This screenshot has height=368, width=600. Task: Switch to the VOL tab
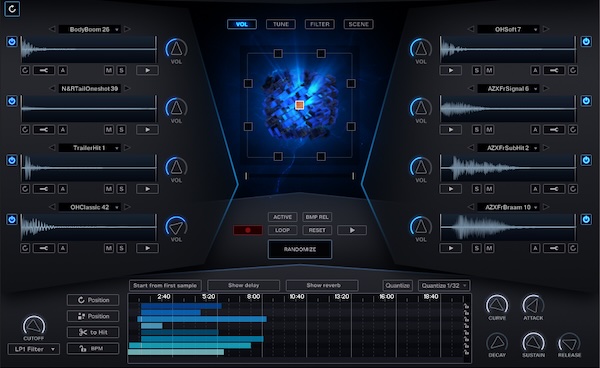coord(241,24)
